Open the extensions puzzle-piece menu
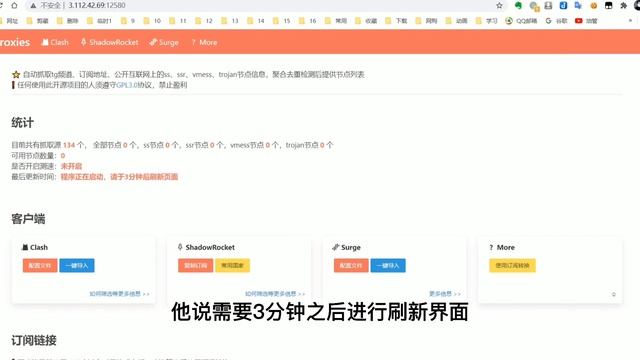640x360 pixels. pyautogui.click(x=623, y=6)
